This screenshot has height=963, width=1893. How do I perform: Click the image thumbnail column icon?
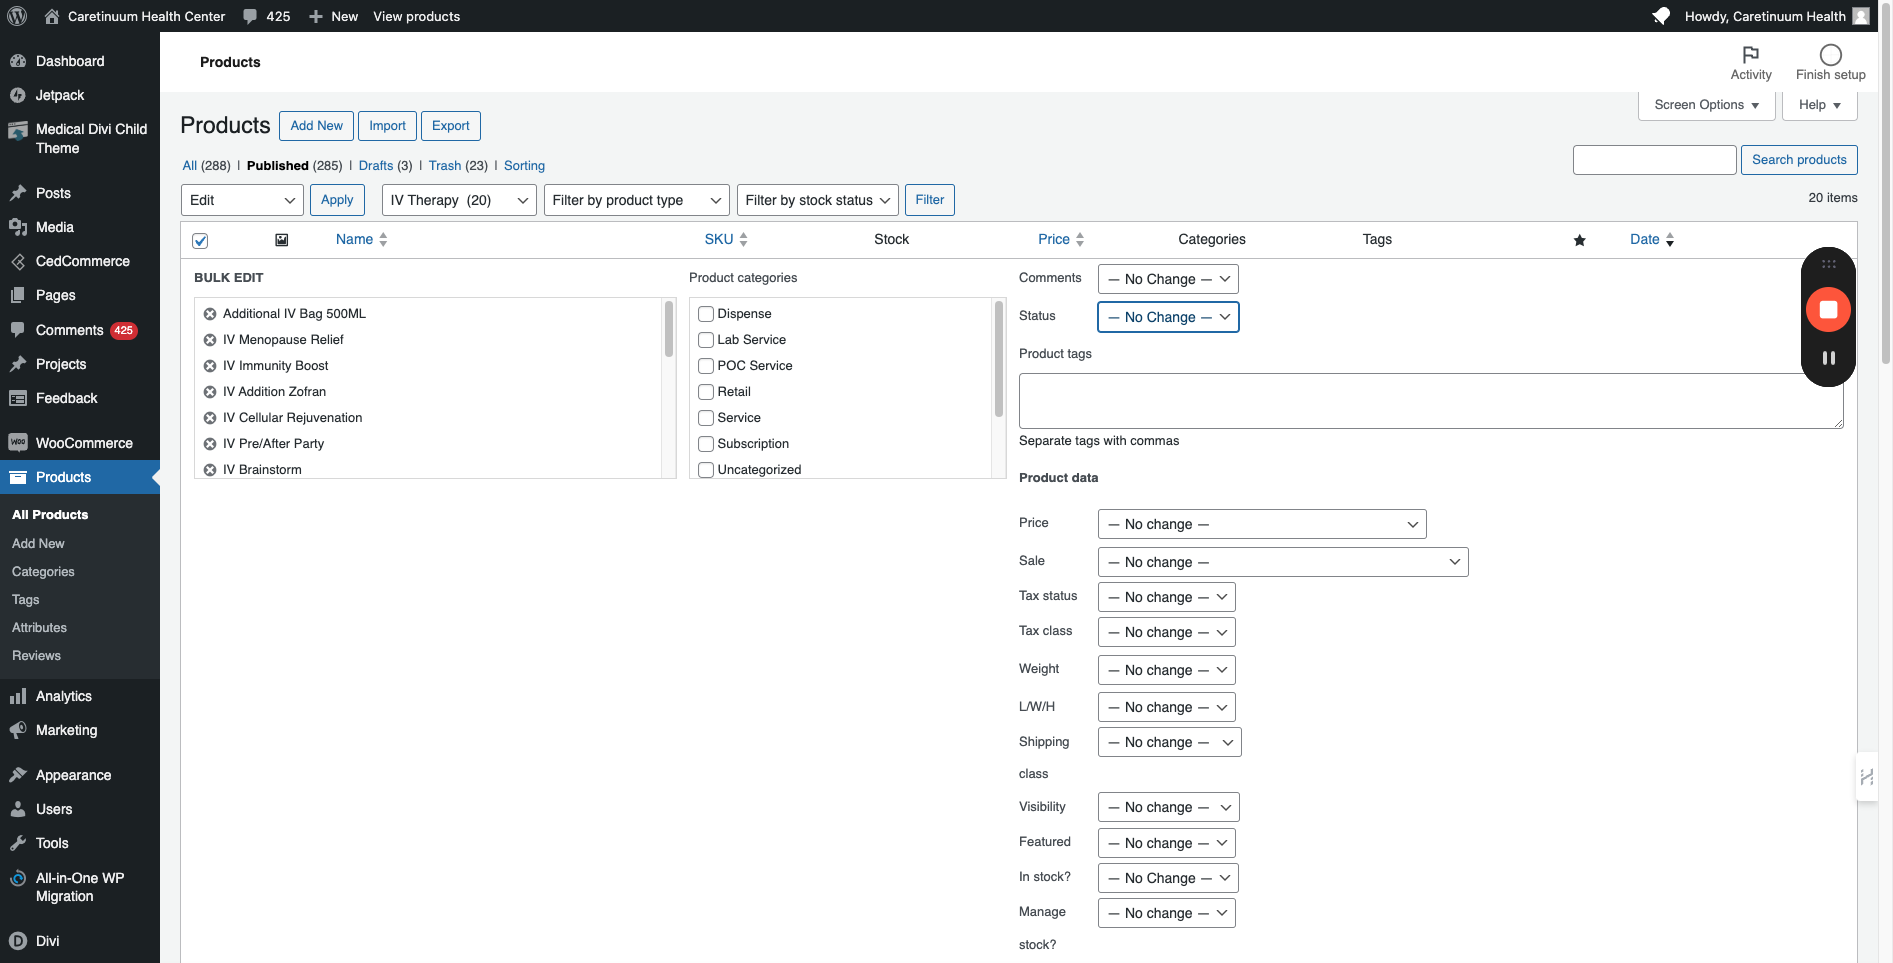282,240
